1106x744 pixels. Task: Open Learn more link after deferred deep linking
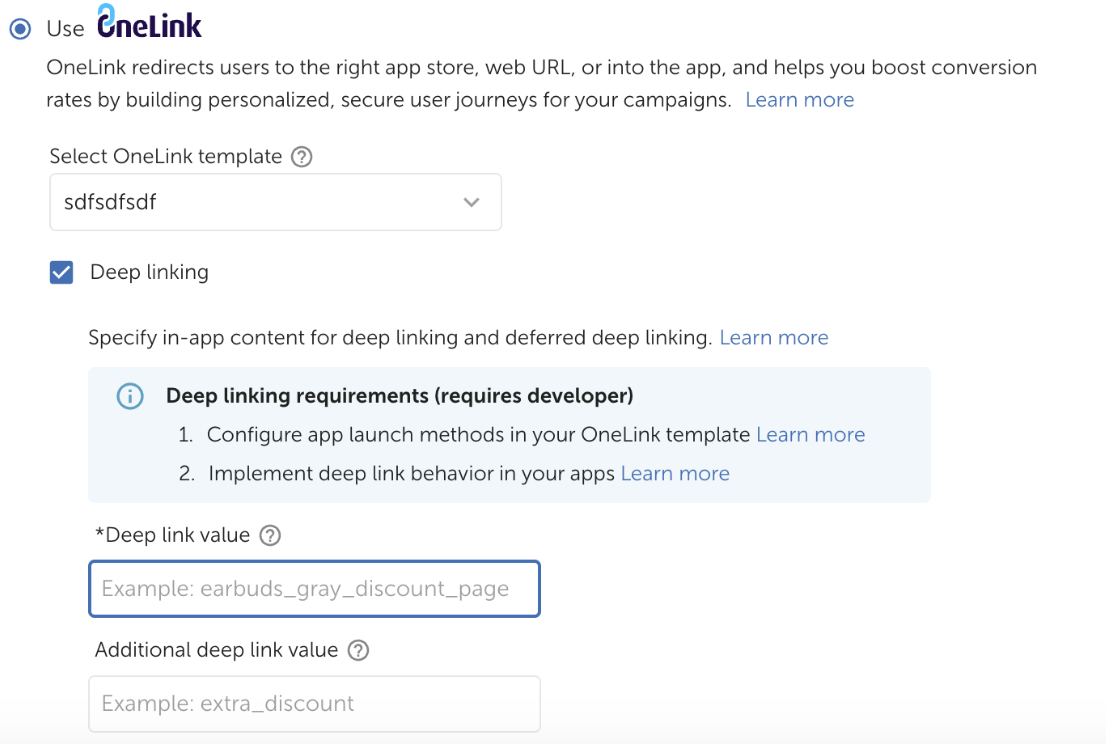point(774,338)
